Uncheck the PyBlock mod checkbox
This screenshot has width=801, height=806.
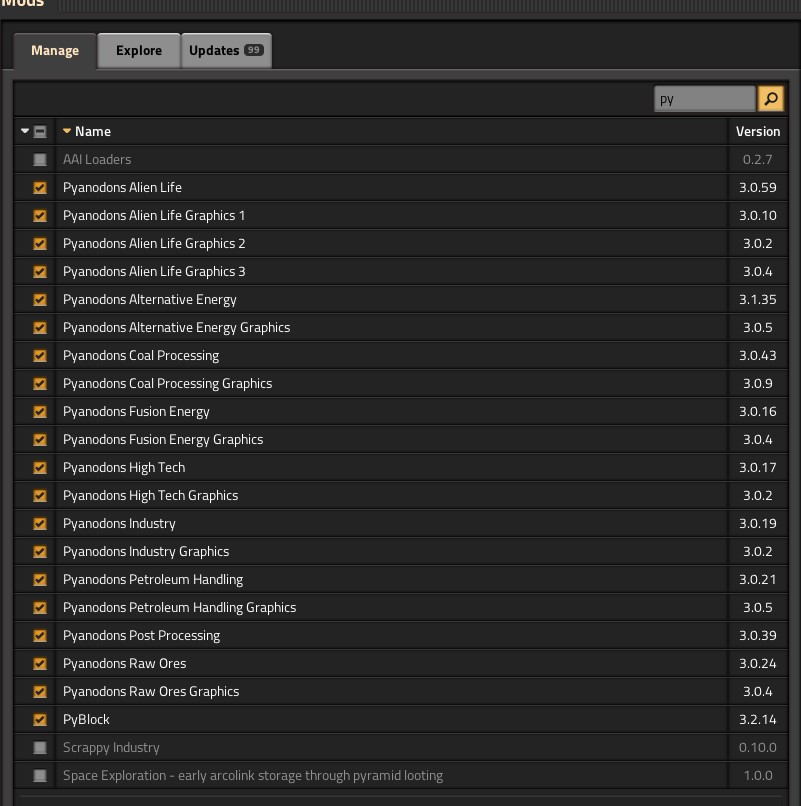(x=40, y=720)
